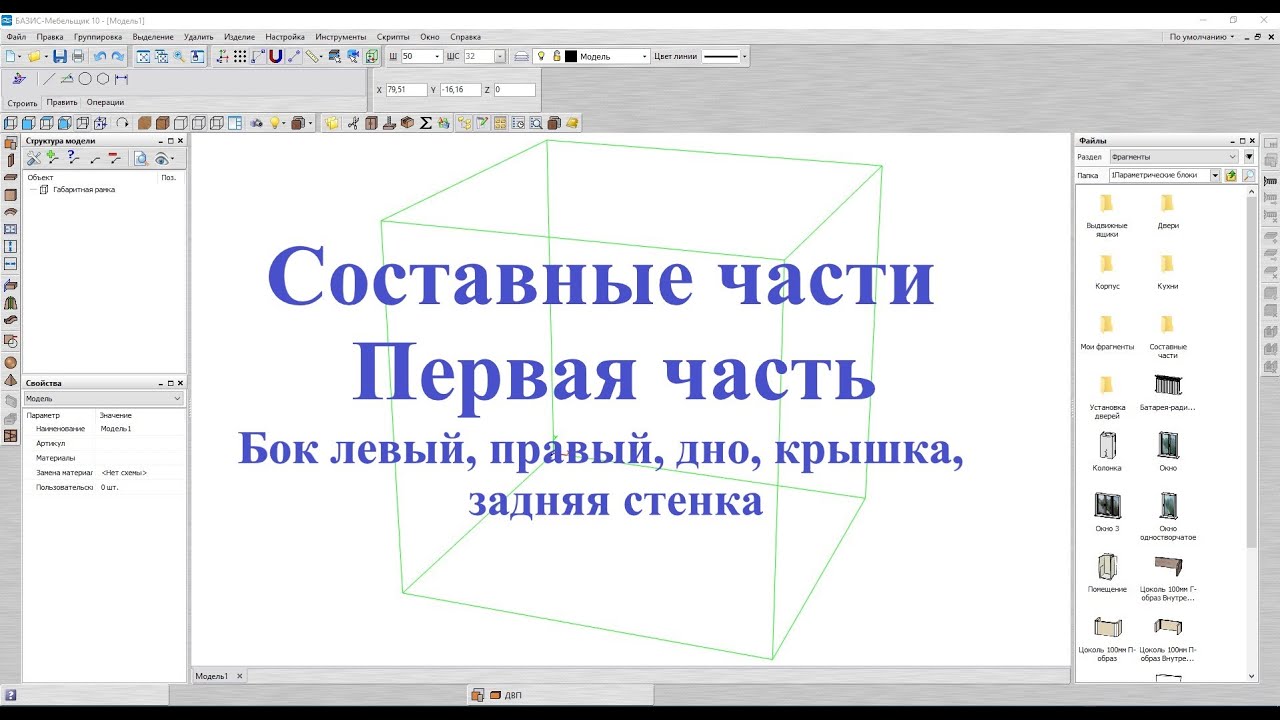Select the polygon drawing tool

click(x=103, y=79)
